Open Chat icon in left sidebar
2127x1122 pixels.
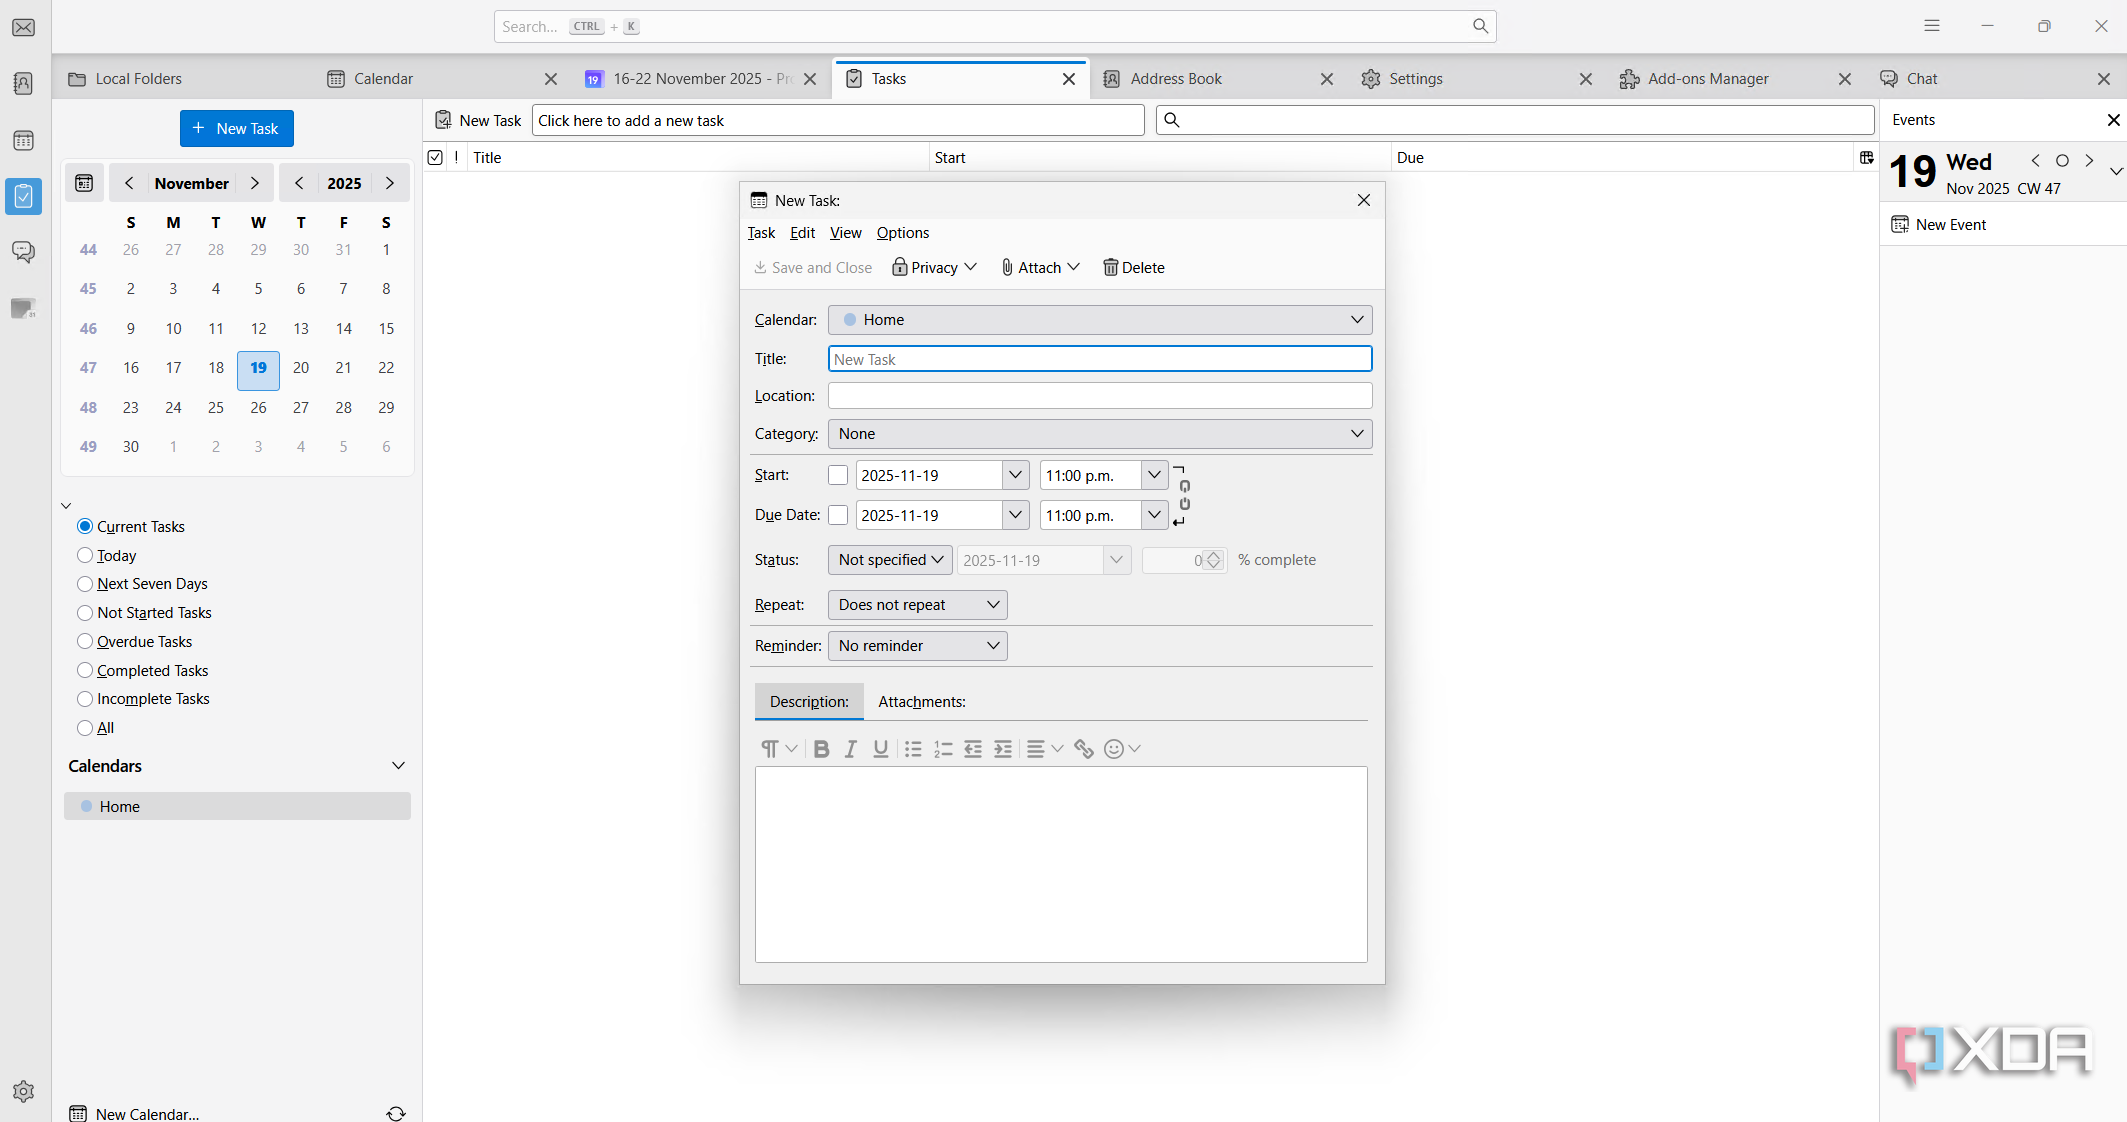point(23,252)
